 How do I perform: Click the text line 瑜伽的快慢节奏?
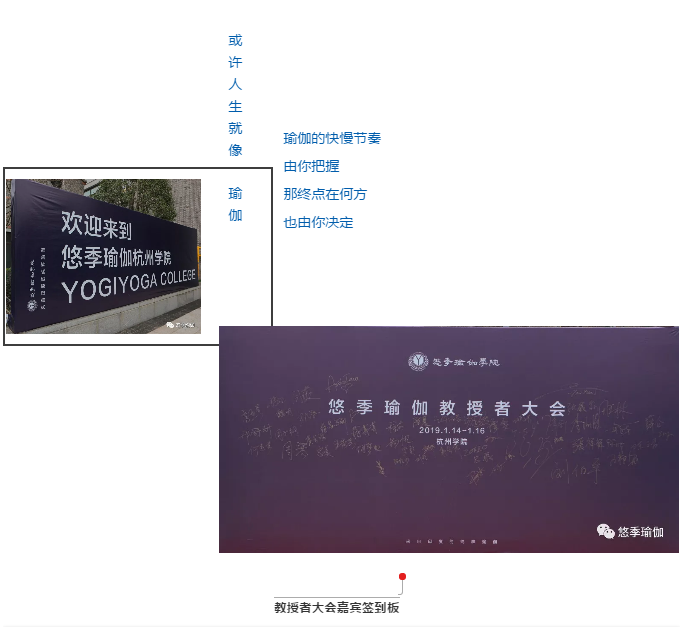coord(332,138)
